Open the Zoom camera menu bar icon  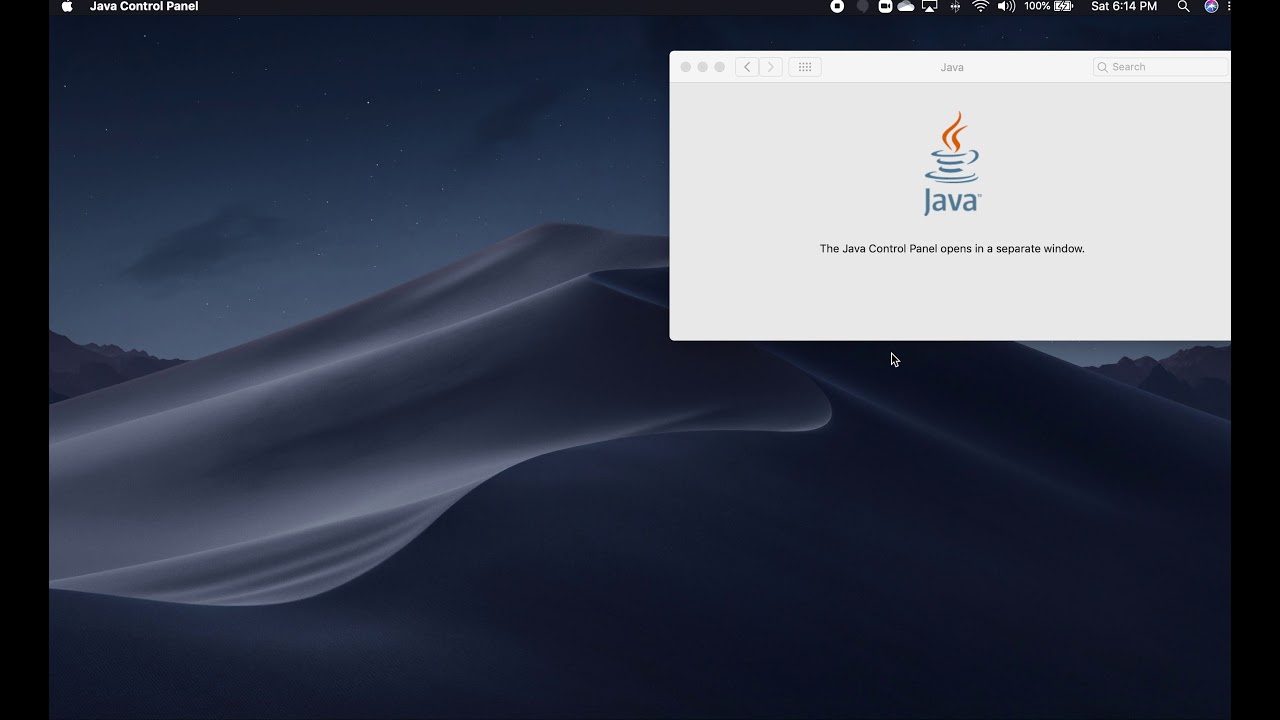885,6
